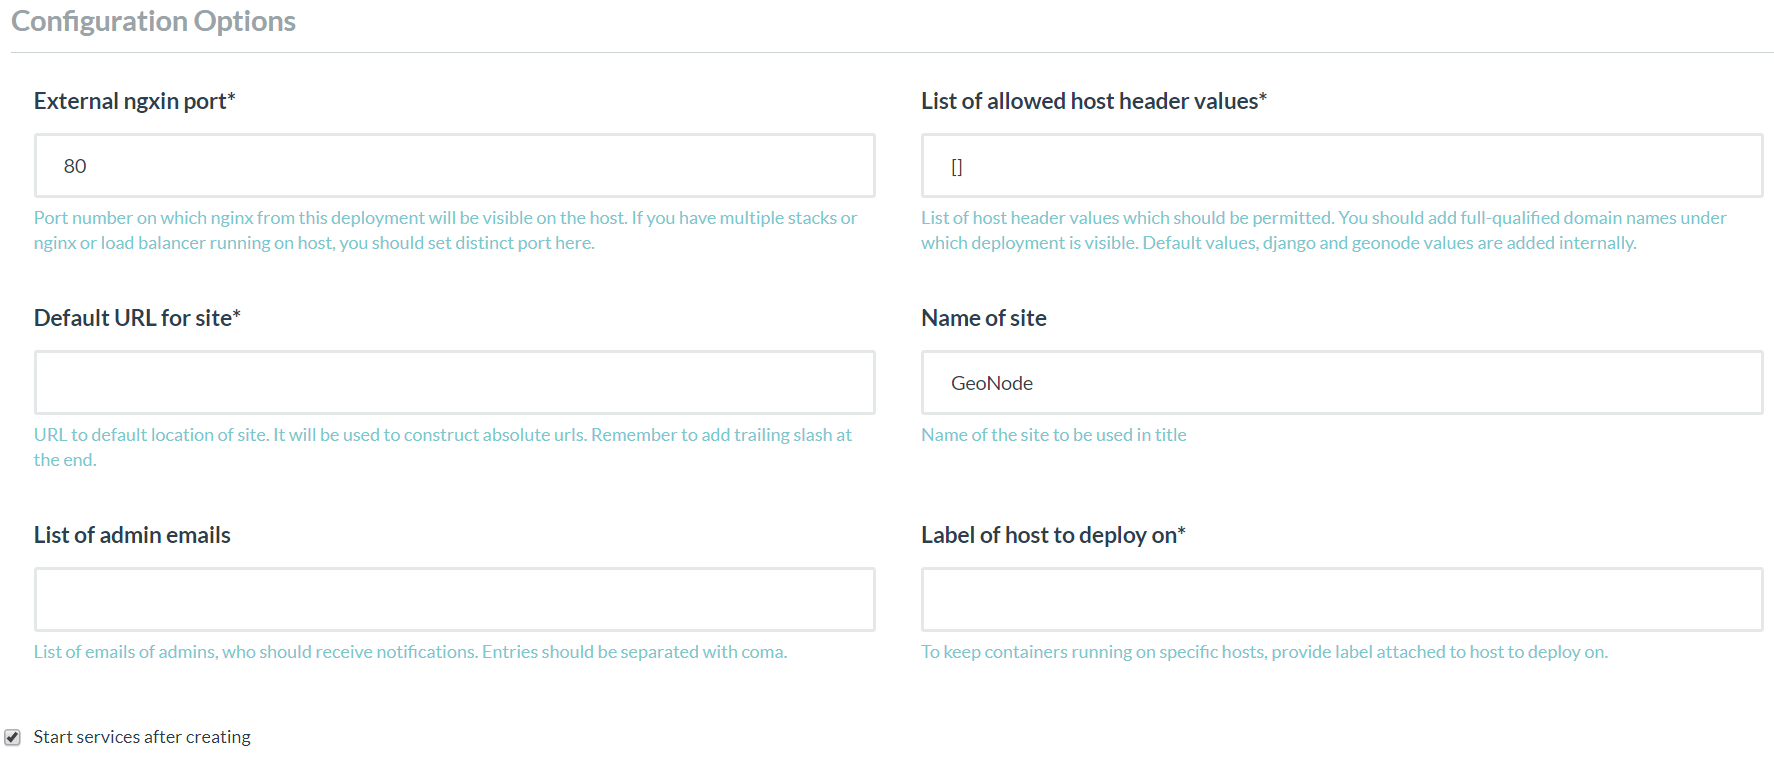Screen dimensions: 1774x757
Task: Click the trailing slash URL help text
Action: click(442, 447)
